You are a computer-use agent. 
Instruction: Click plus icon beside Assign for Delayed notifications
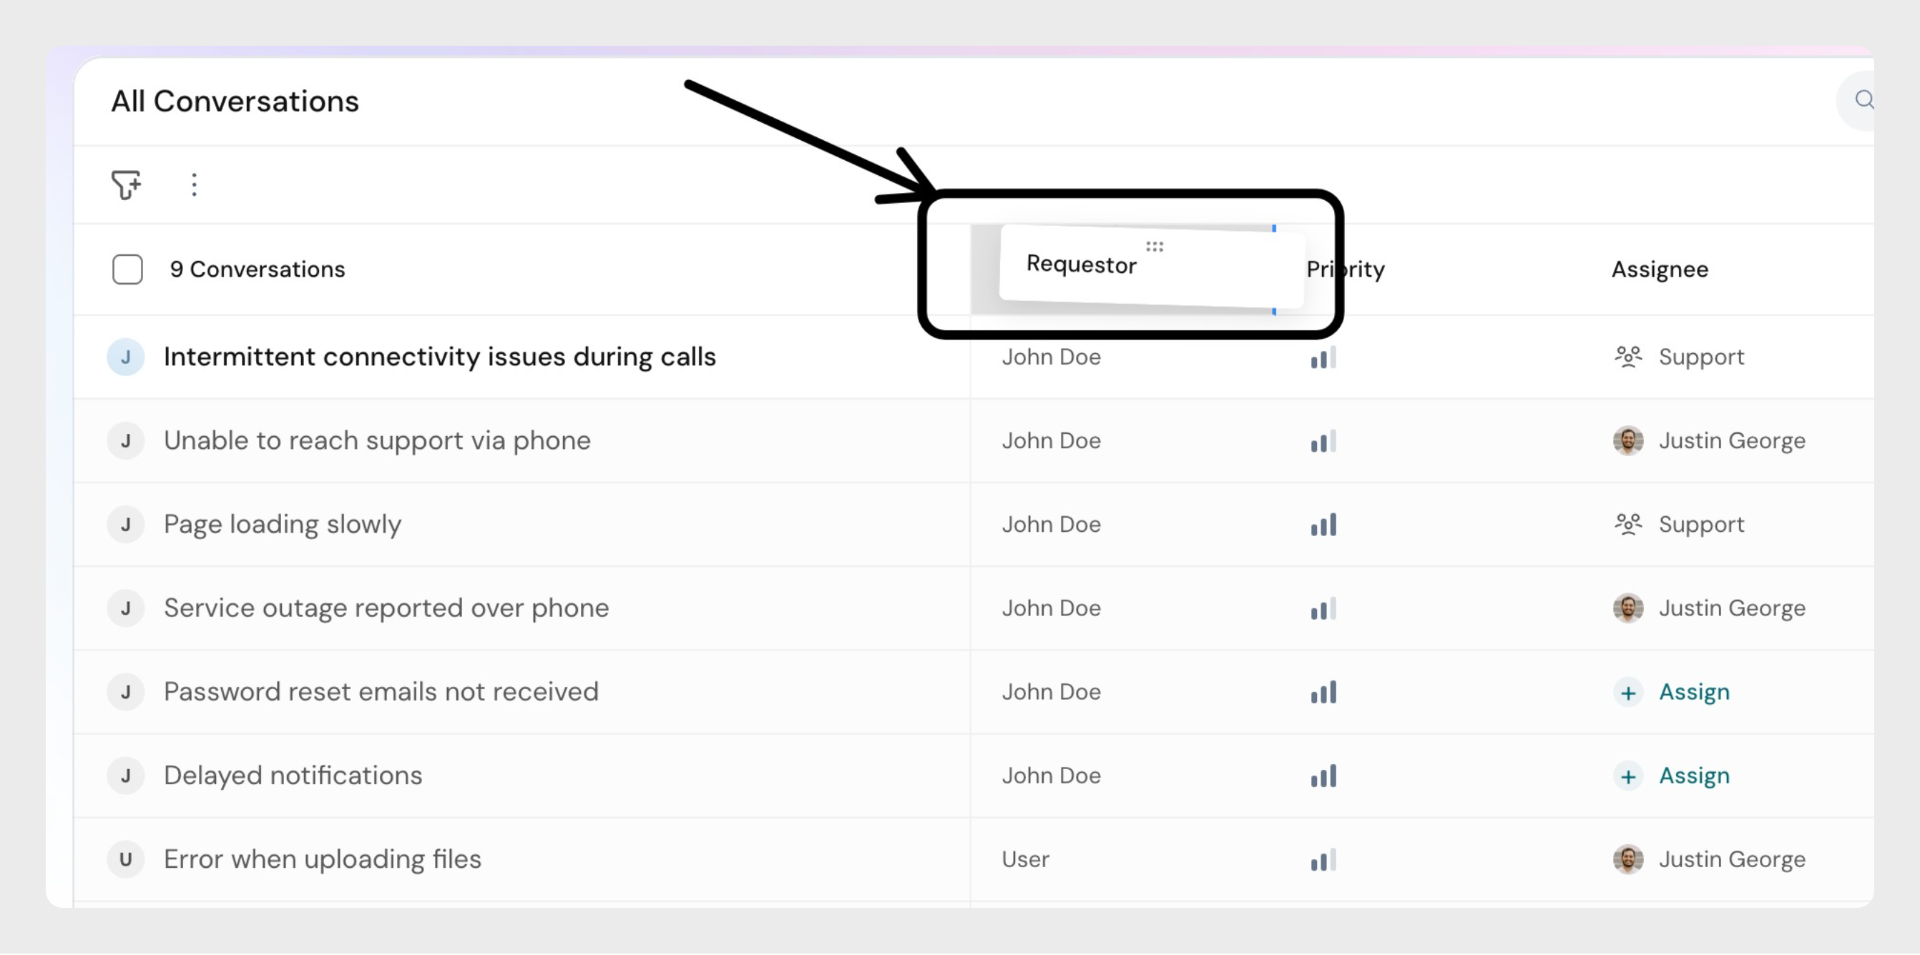coord(1628,777)
